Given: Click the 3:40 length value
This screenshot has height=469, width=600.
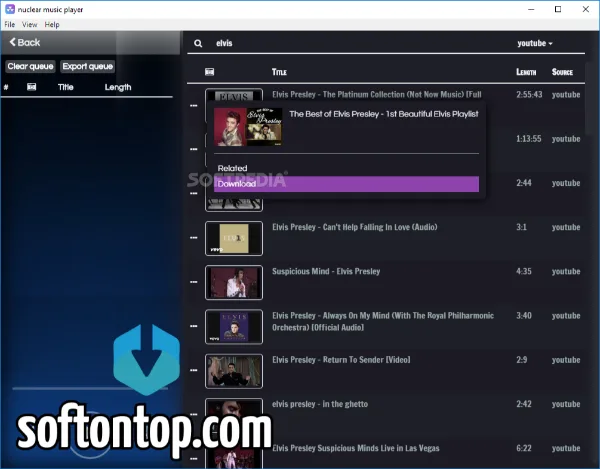Looking at the screenshot, I should pyautogui.click(x=524, y=316).
